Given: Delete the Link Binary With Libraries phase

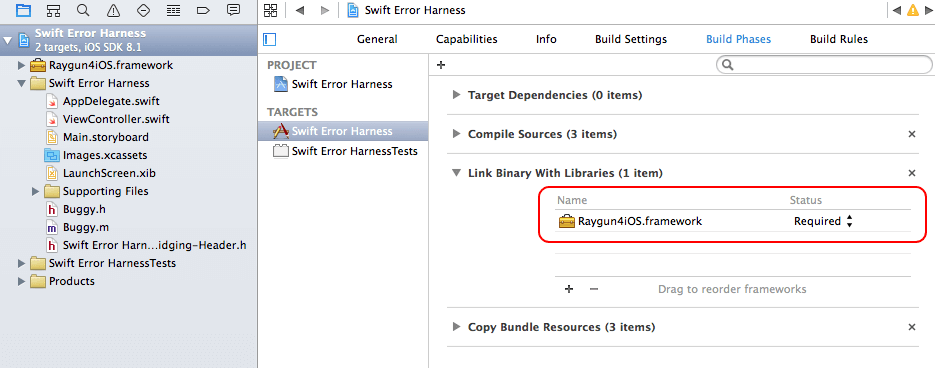Looking at the screenshot, I should 911,173.
